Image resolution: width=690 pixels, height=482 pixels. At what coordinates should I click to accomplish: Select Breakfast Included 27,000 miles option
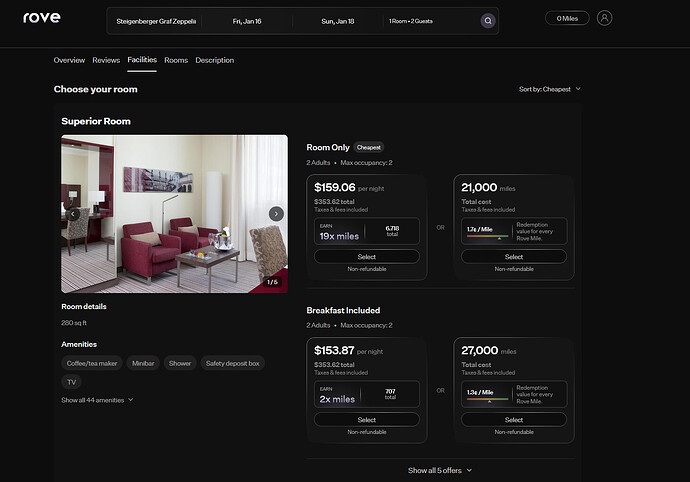(513, 420)
